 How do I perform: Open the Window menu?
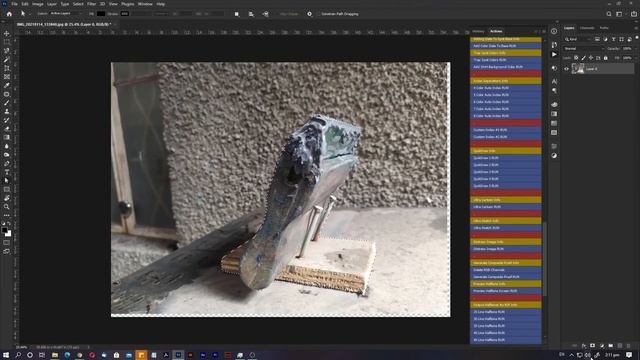click(x=145, y=4)
